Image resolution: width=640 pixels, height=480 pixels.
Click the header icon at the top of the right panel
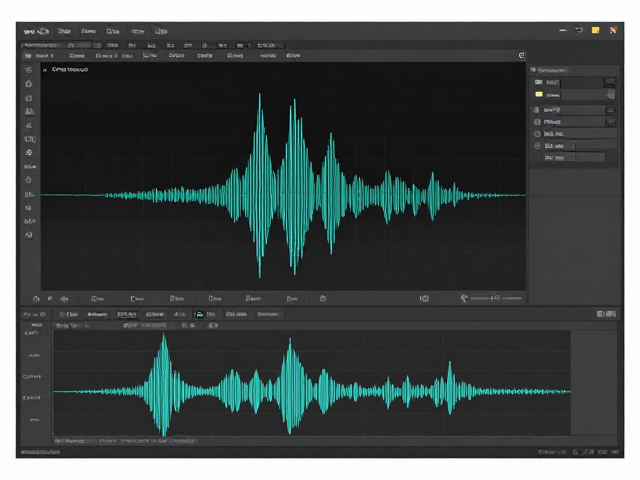[533, 70]
